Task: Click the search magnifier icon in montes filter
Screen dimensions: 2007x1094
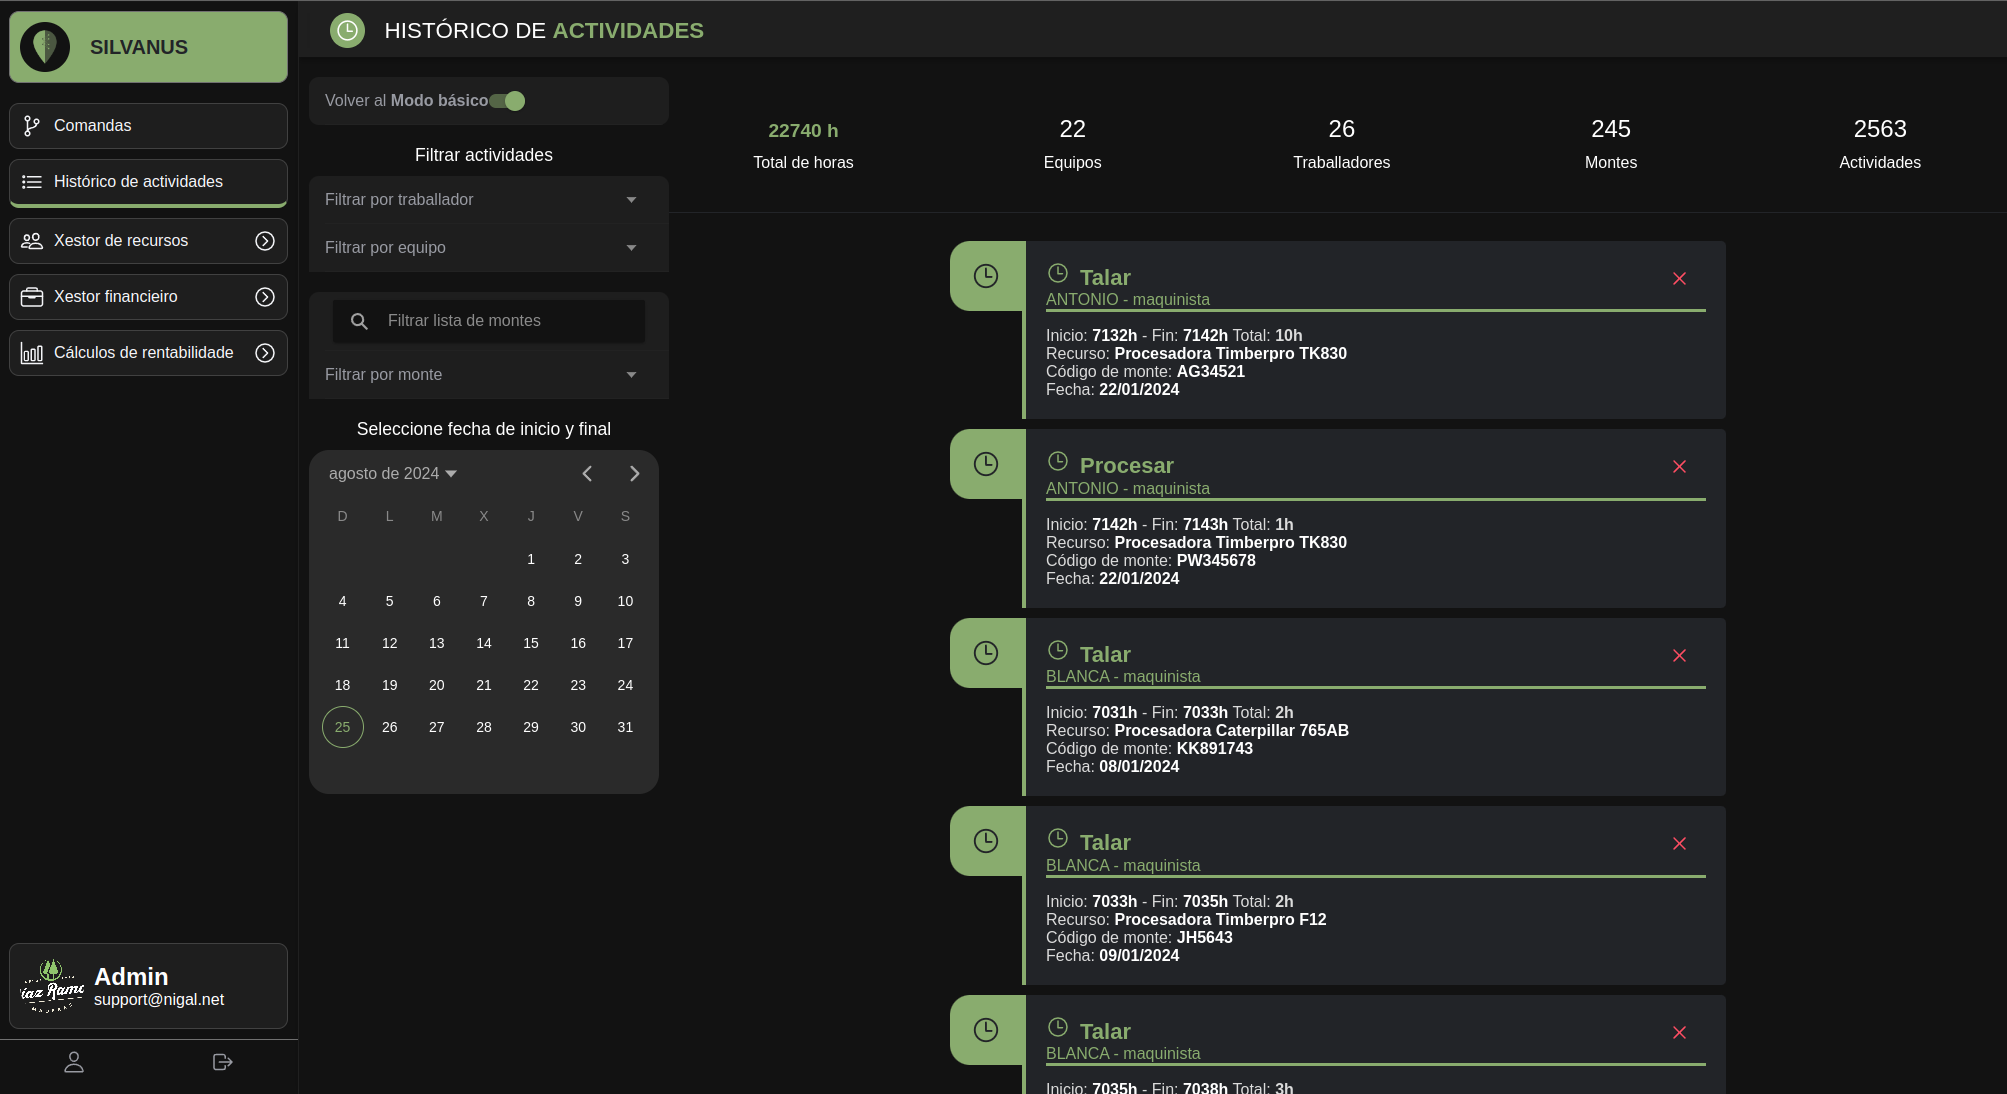Action: point(359,321)
